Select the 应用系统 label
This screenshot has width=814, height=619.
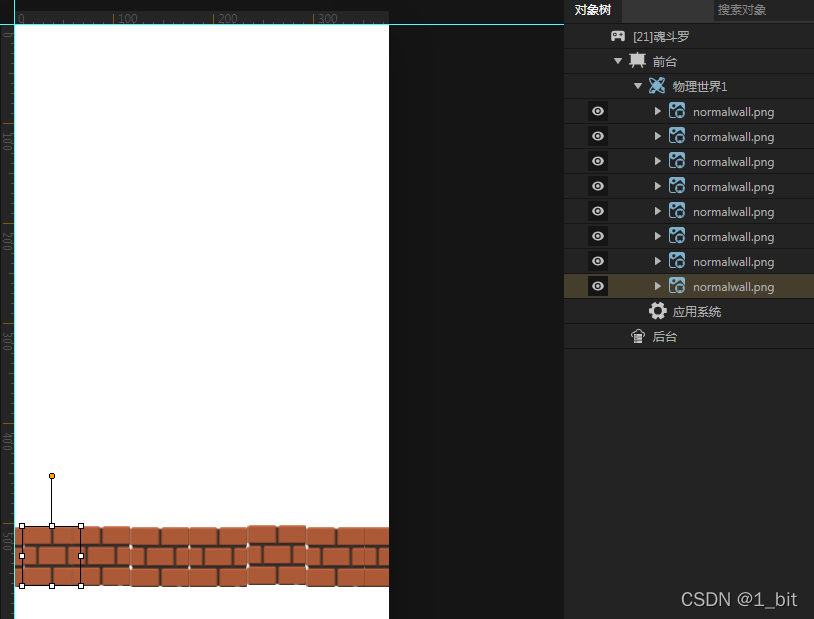point(697,312)
